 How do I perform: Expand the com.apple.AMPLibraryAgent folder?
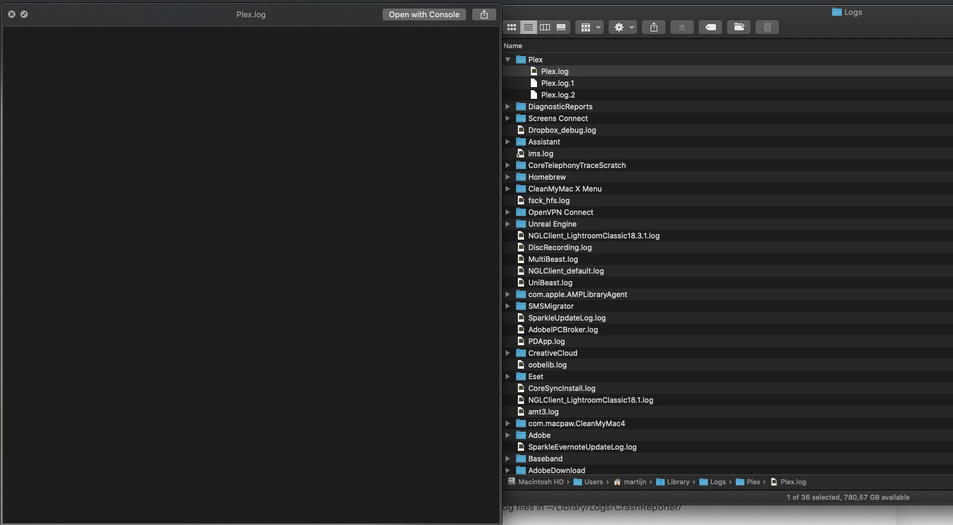pyautogui.click(x=507, y=294)
